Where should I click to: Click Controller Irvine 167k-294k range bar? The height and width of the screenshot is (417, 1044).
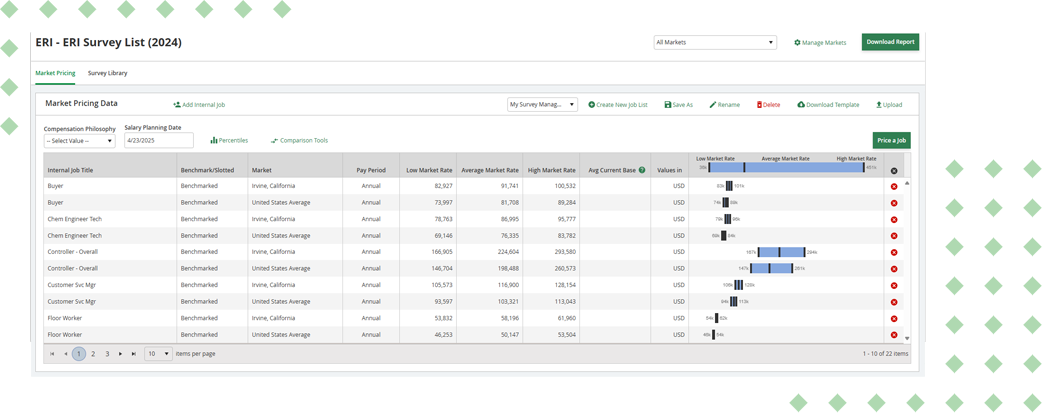tap(782, 252)
